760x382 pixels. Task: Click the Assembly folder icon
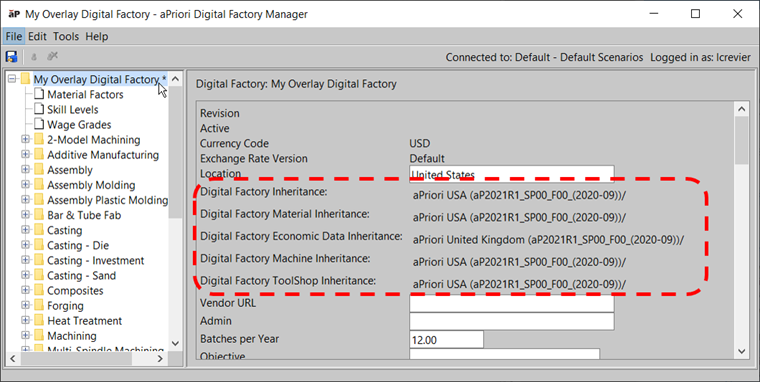(39, 170)
